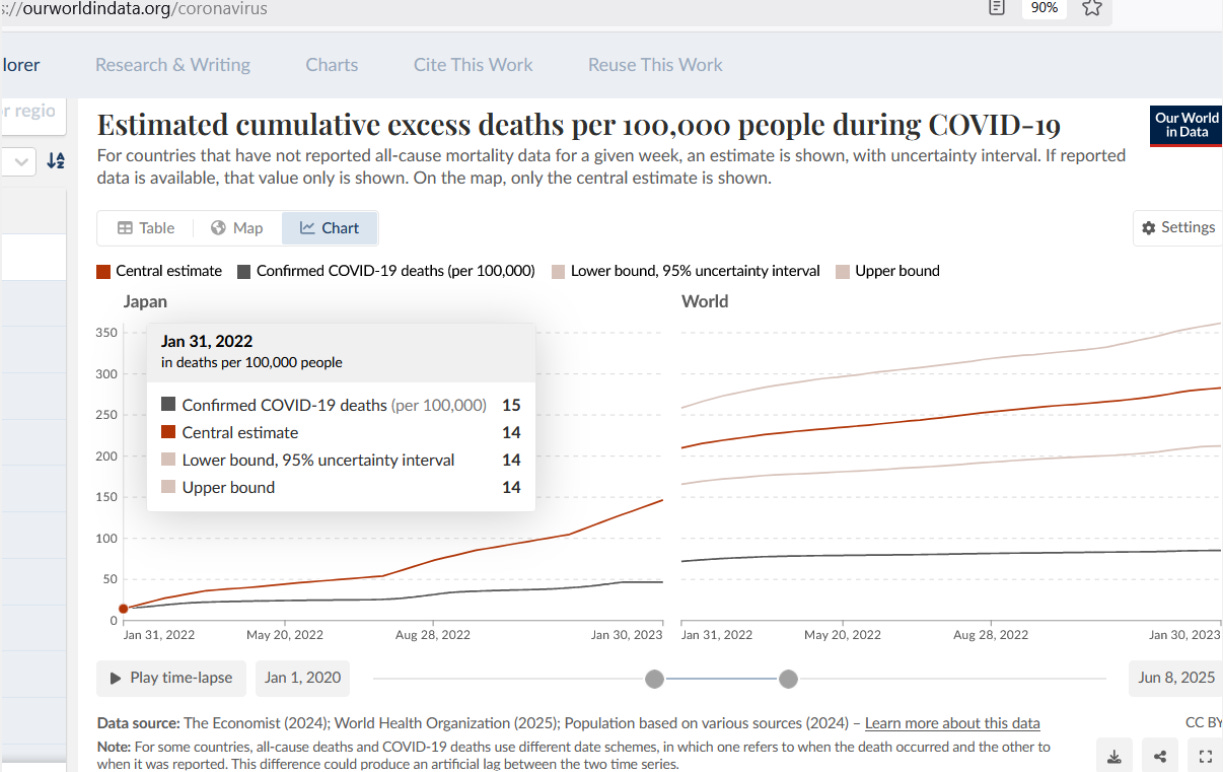Viewport: 1223px width, 772px height.
Task: Enter full-screen mode for chart
Action: (x=1205, y=756)
